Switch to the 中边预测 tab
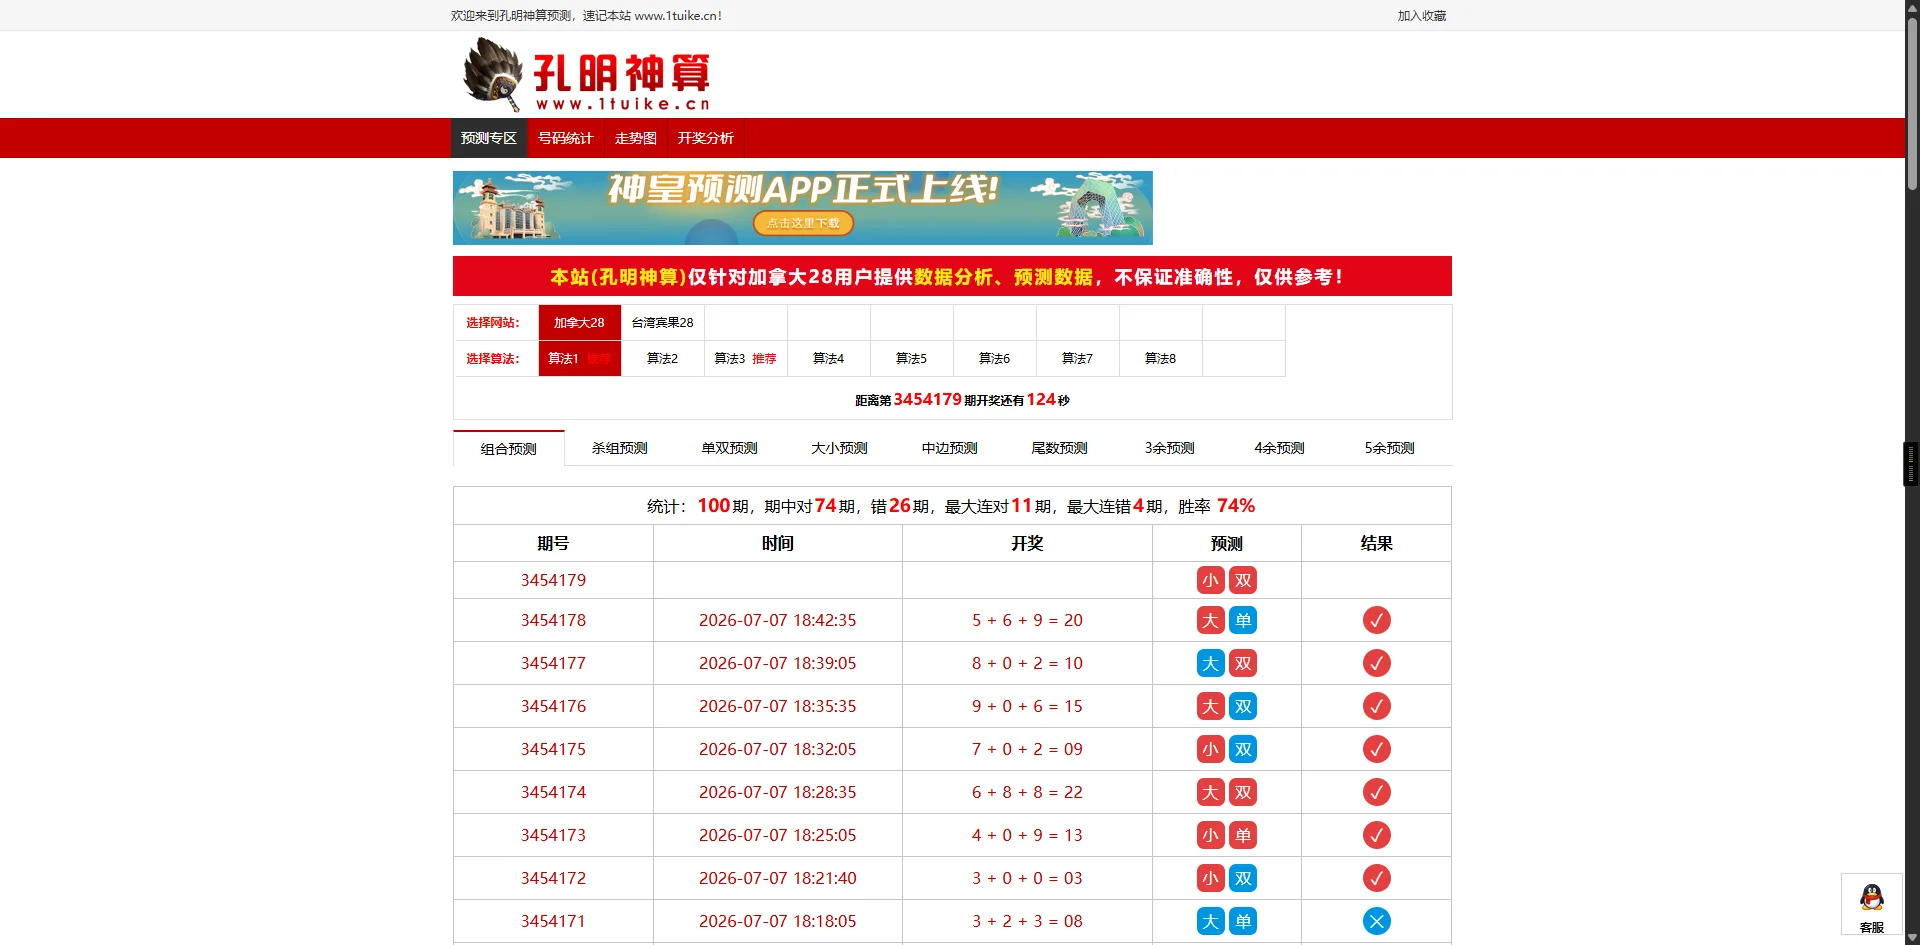Image resolution: width=1920 pixels, height=945 pixels. click(950, 448)
